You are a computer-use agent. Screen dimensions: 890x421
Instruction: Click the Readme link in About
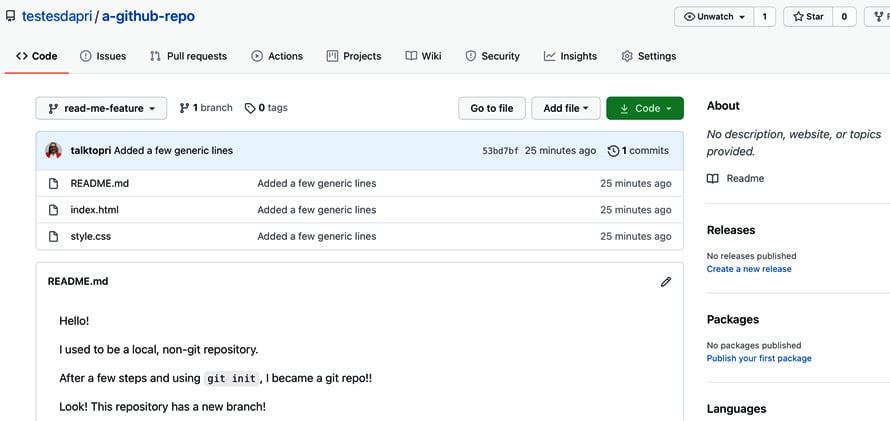(x=745, y=178)
